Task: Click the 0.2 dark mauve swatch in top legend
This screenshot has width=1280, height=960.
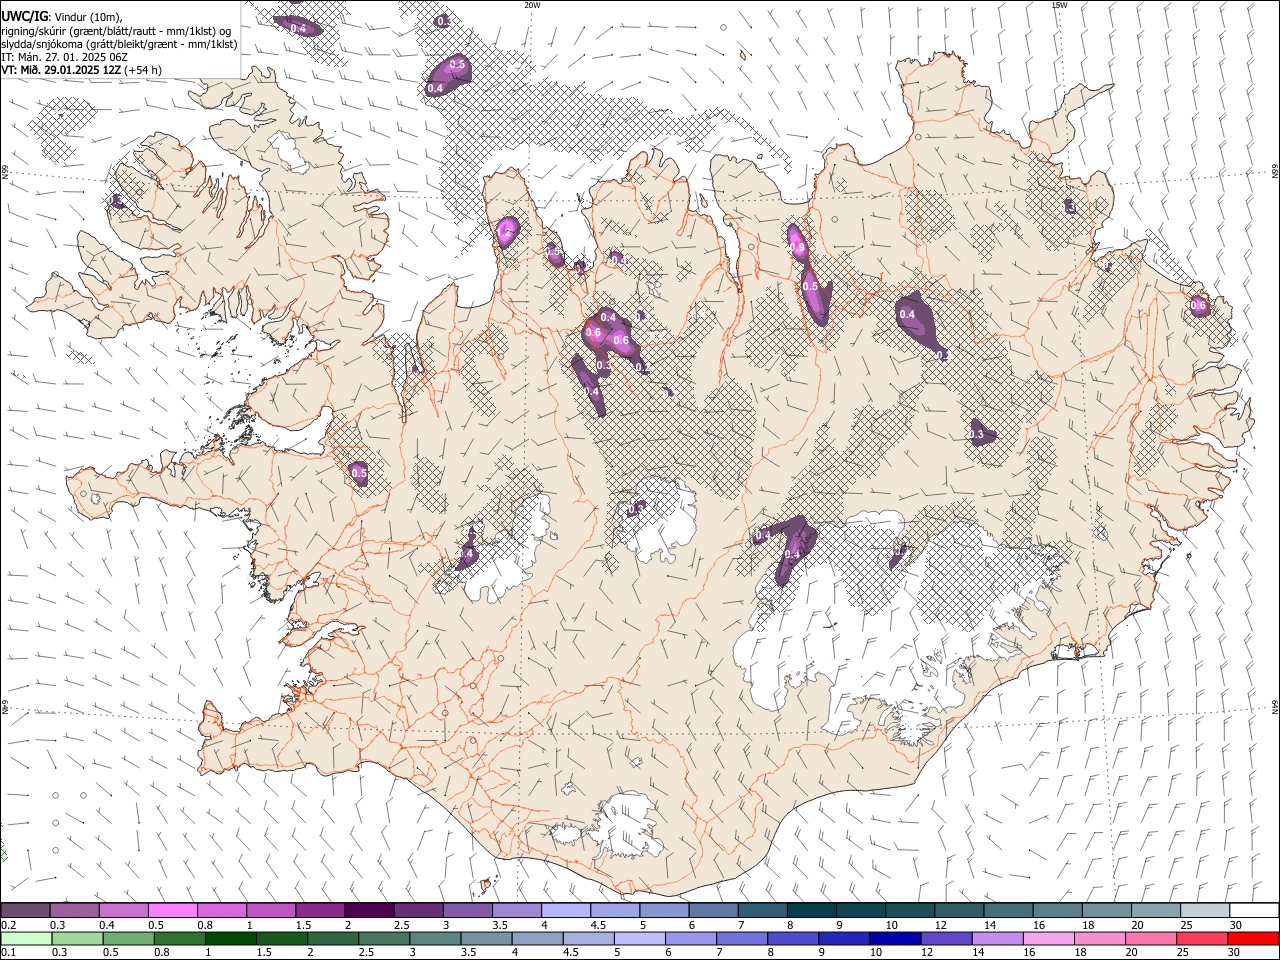Action: coord(26,911)
